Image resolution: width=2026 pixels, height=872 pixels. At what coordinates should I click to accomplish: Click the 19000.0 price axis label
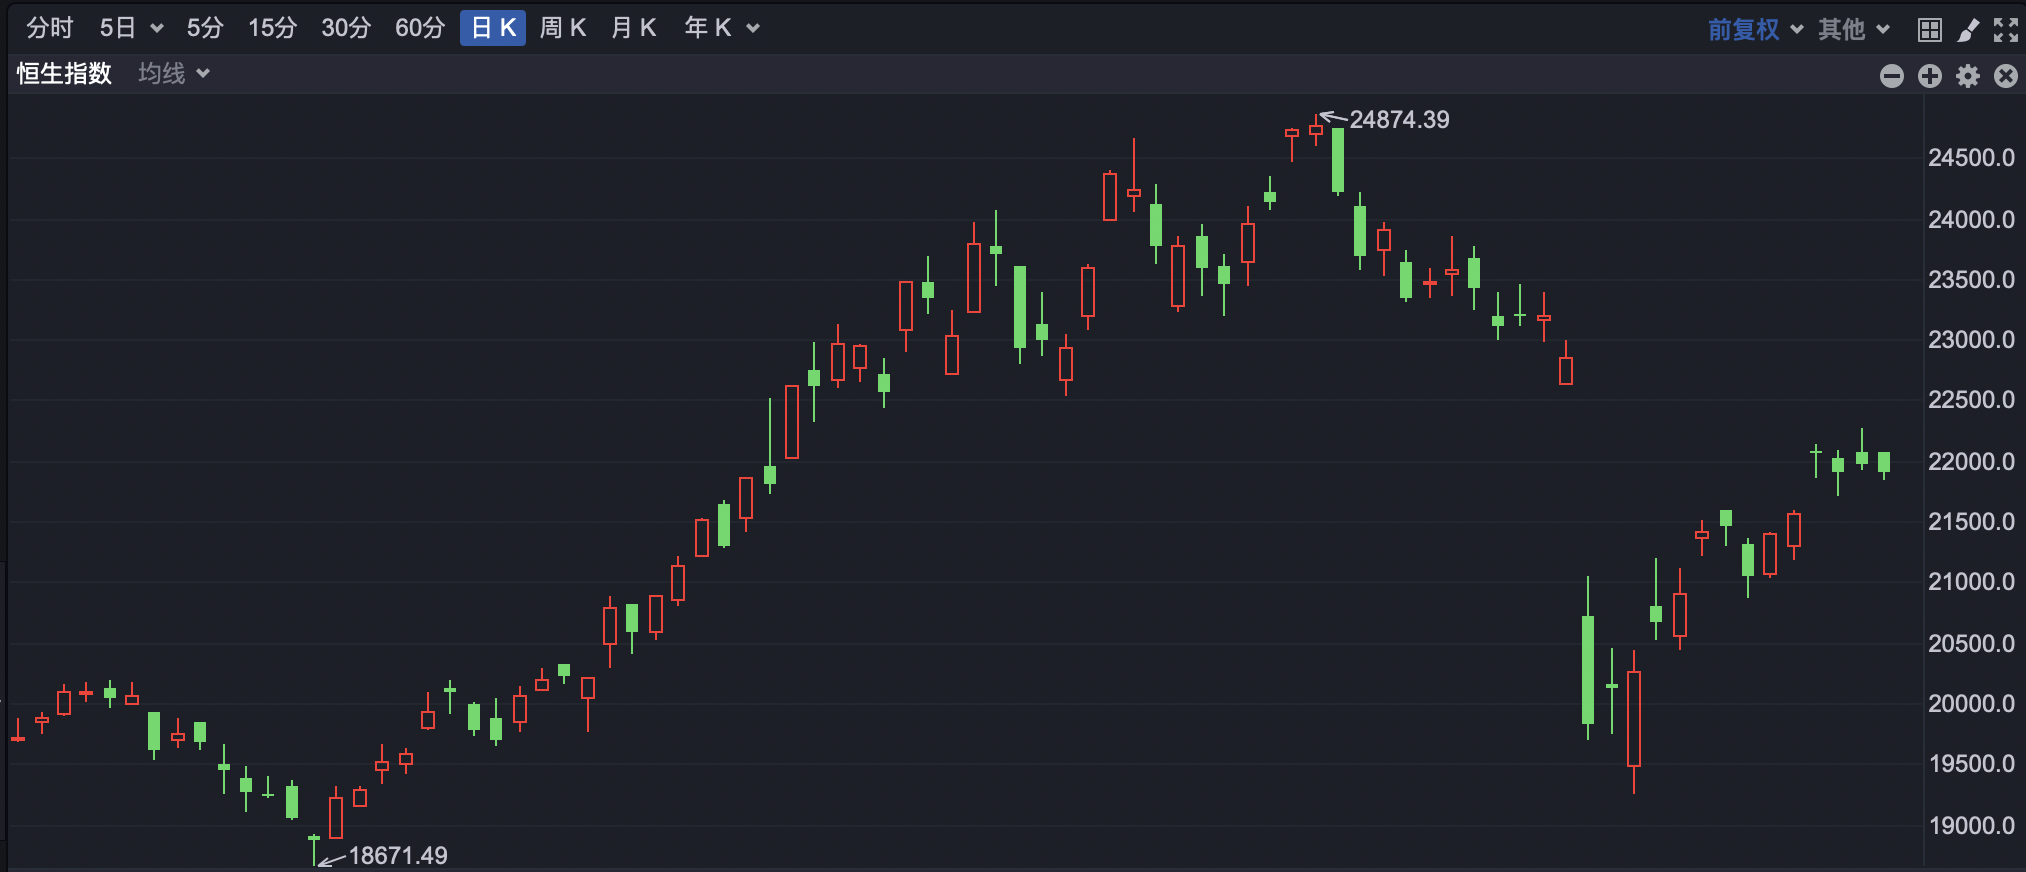tap(1971, 826)
